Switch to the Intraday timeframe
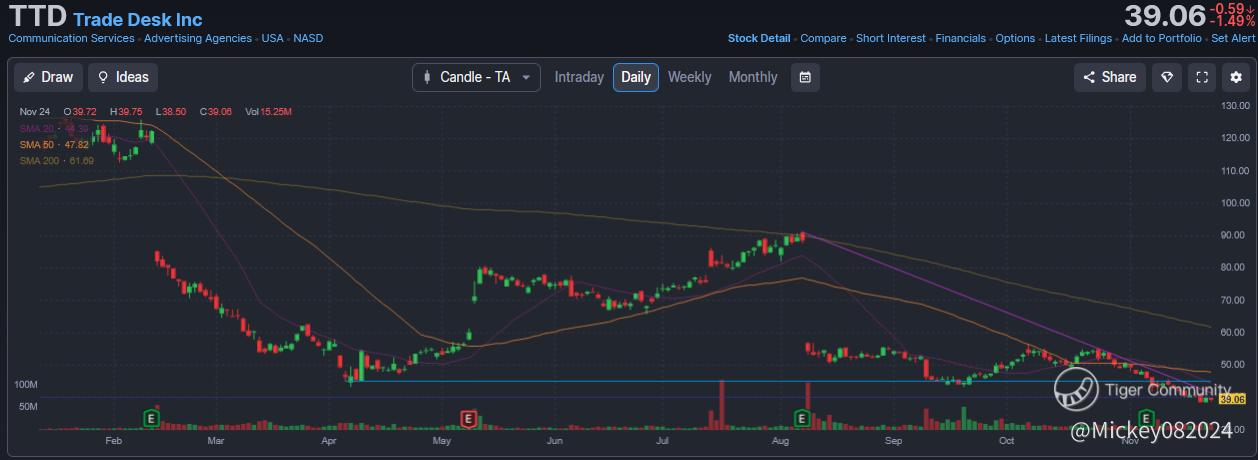Image resolution: width=1258 pixels, height=460 pixels. click(579, 77)
